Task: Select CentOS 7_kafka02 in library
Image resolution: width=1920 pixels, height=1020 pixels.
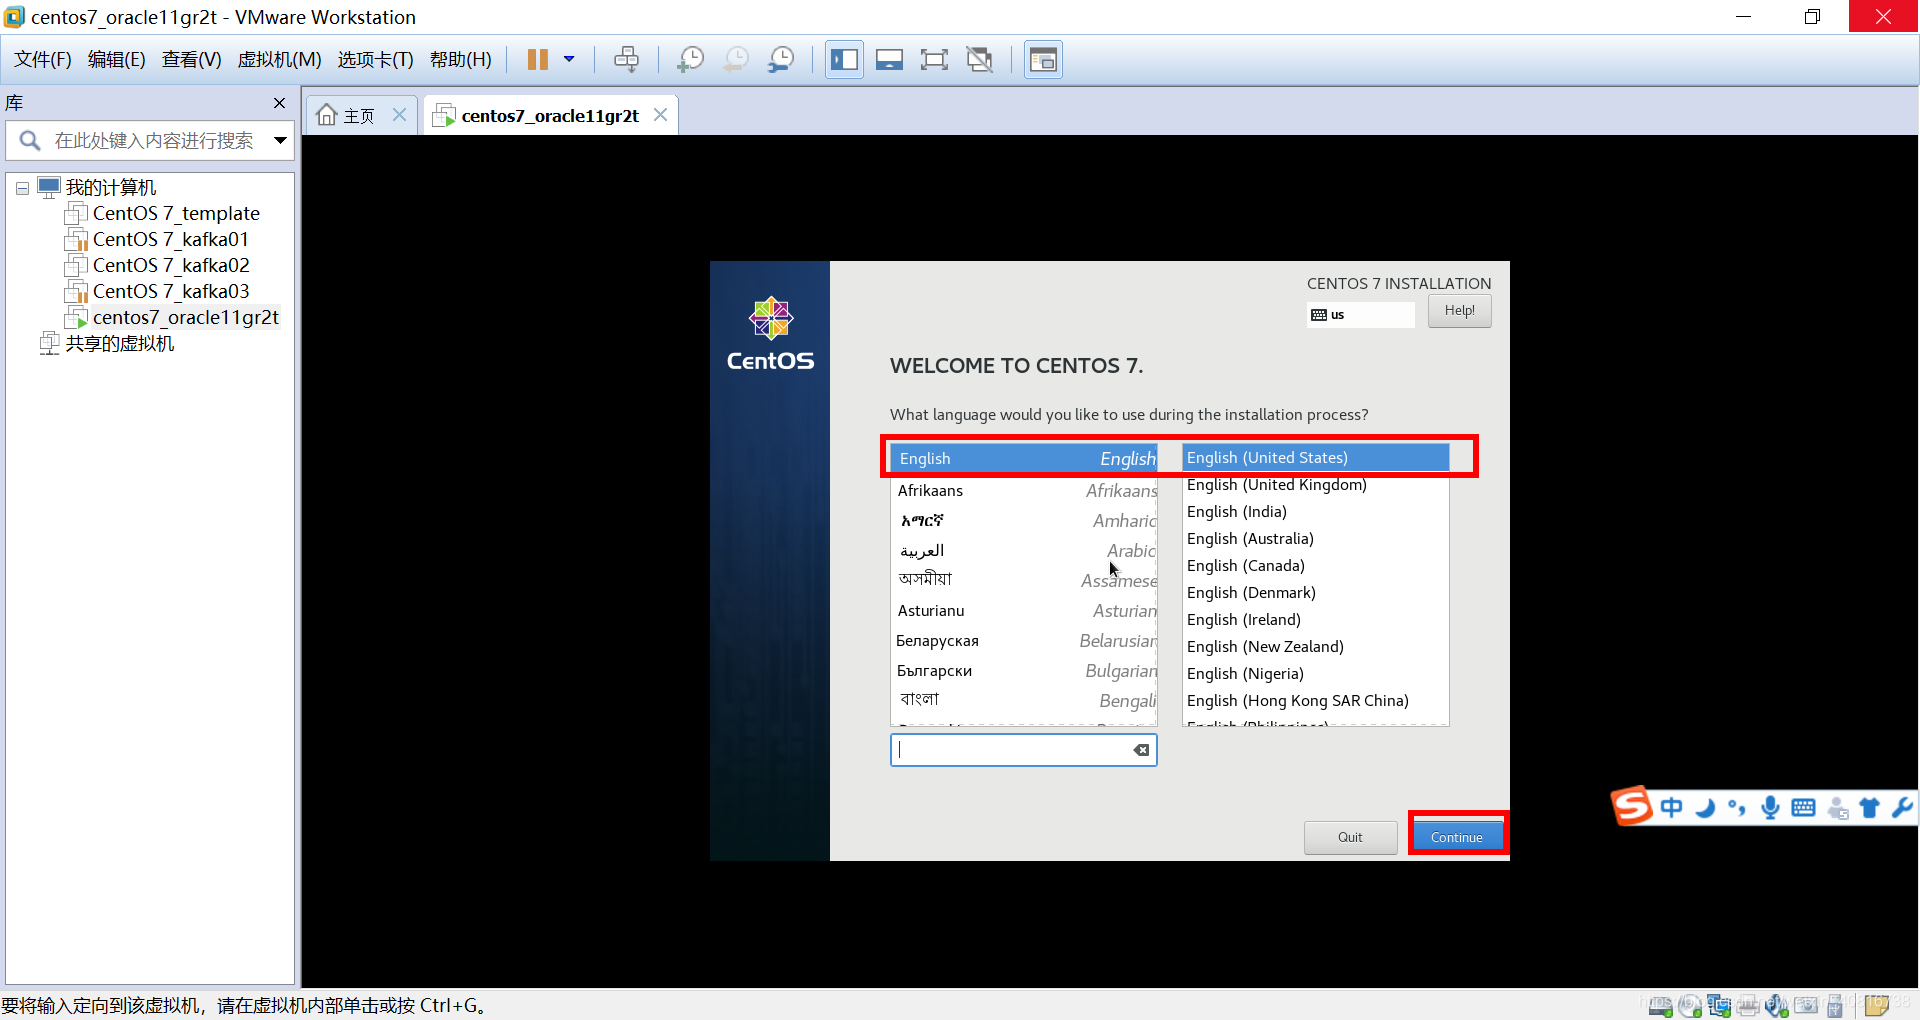Action: (x=171, y=266)
